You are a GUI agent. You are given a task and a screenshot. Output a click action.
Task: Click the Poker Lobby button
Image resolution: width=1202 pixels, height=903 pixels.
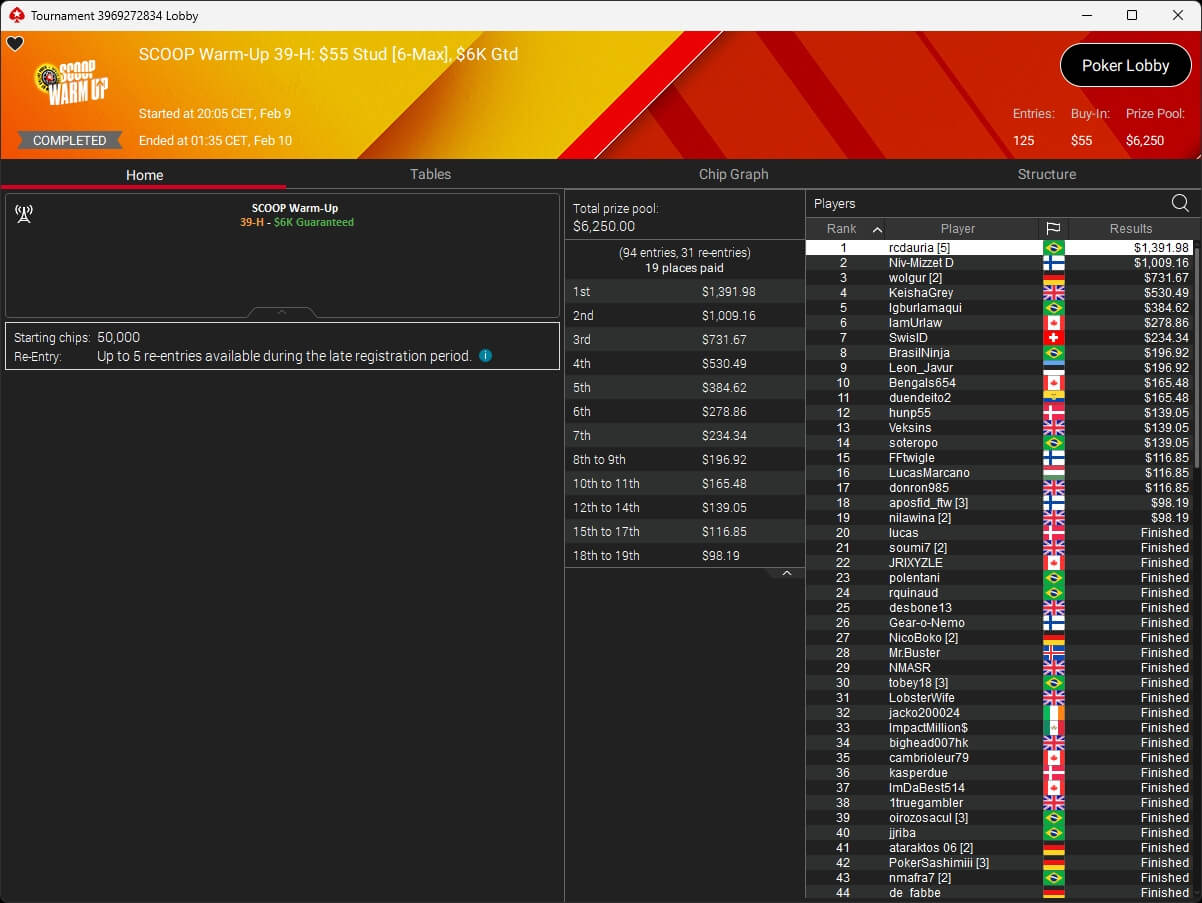(x=1125, y=66)
